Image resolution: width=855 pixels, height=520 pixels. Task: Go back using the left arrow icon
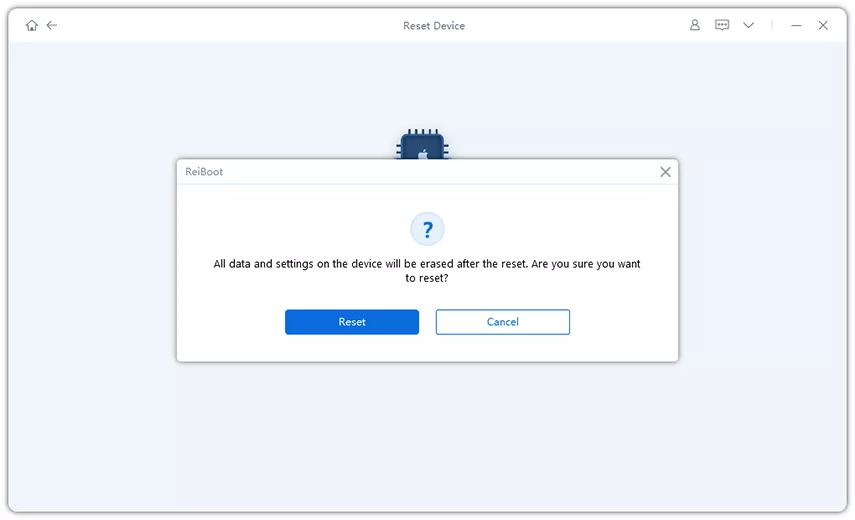(x=52, y=25)
